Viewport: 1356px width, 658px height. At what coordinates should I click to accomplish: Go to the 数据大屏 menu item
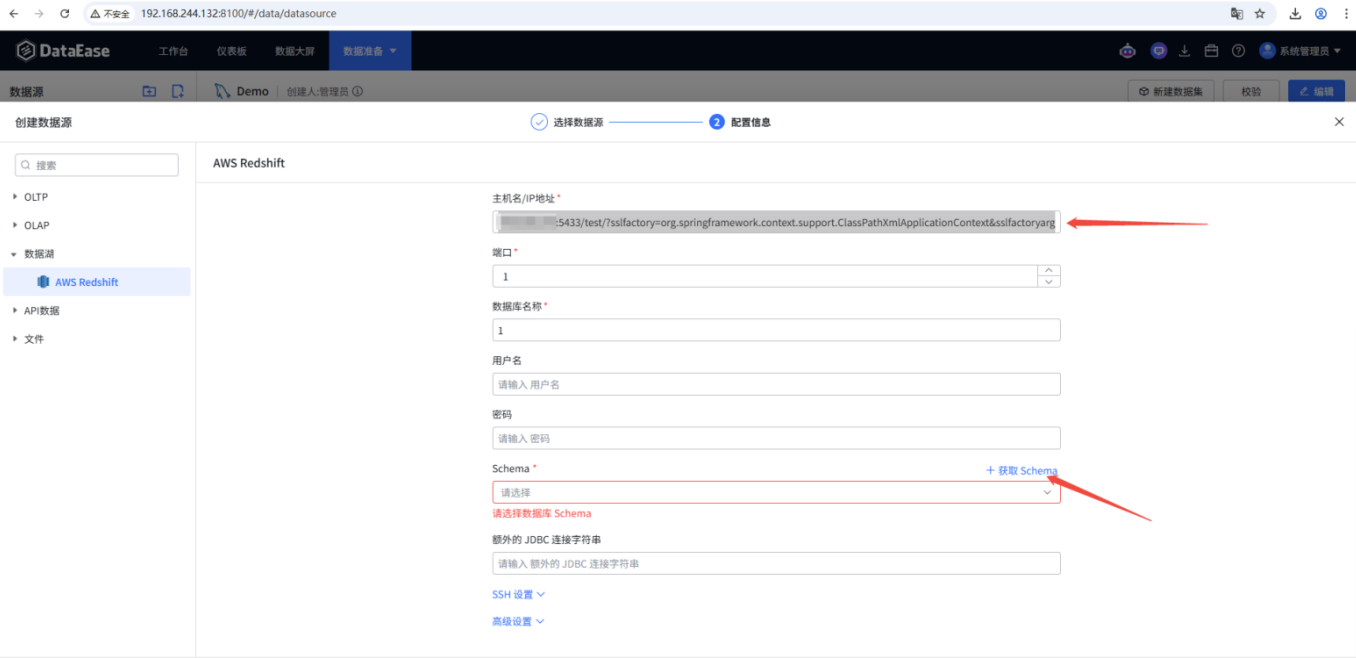tap(294, 51)
